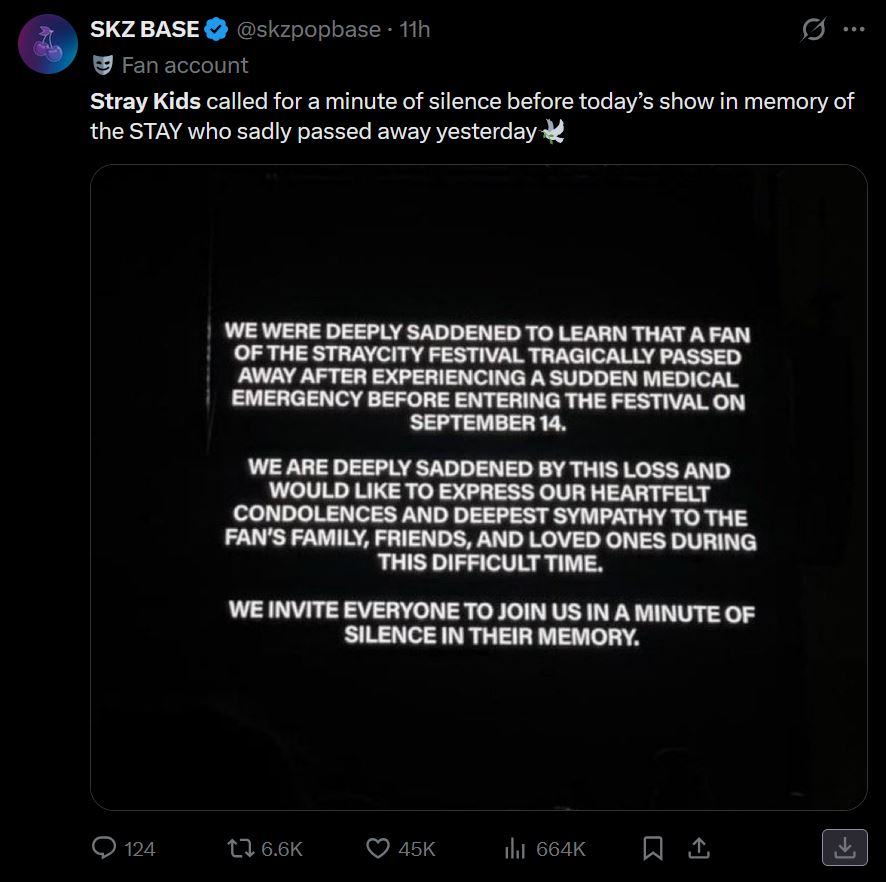This screenshot has height=882, width=886.
Task: Repost the tweet with the retweet icon
Action: (x=241, y=848)
